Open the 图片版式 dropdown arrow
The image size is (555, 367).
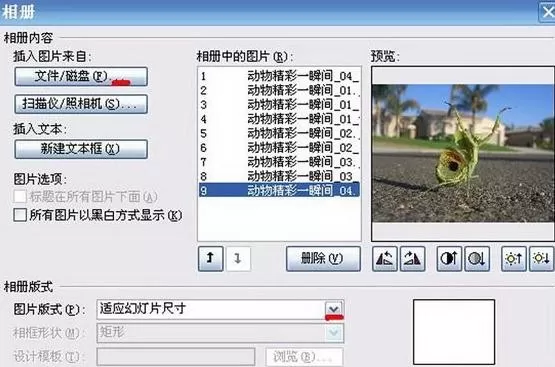pos(334,309)
